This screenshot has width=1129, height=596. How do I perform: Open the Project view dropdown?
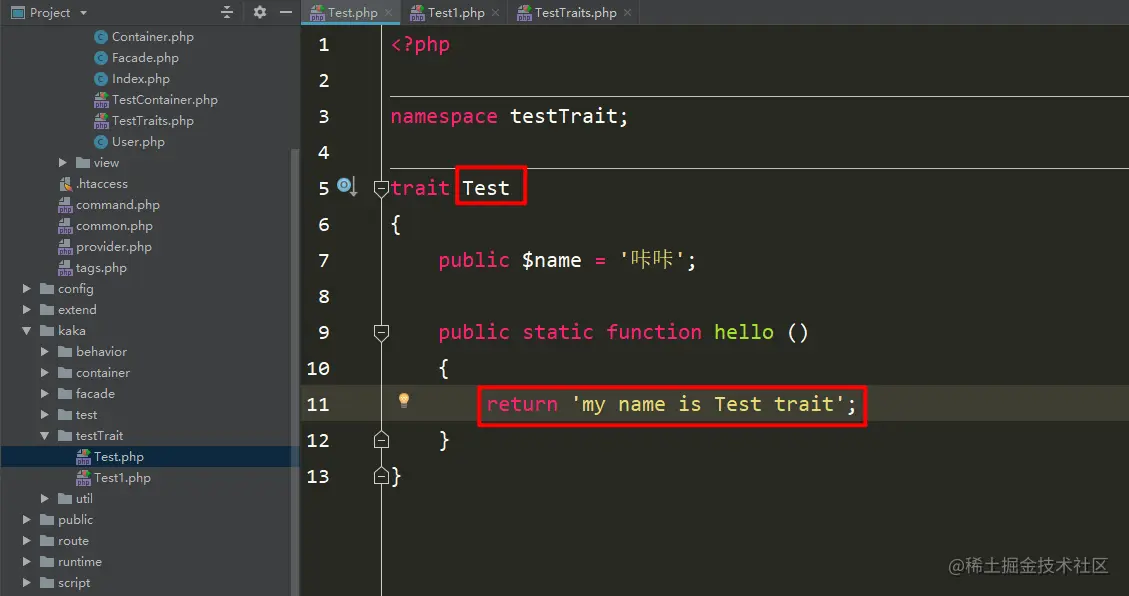point(84,13)
